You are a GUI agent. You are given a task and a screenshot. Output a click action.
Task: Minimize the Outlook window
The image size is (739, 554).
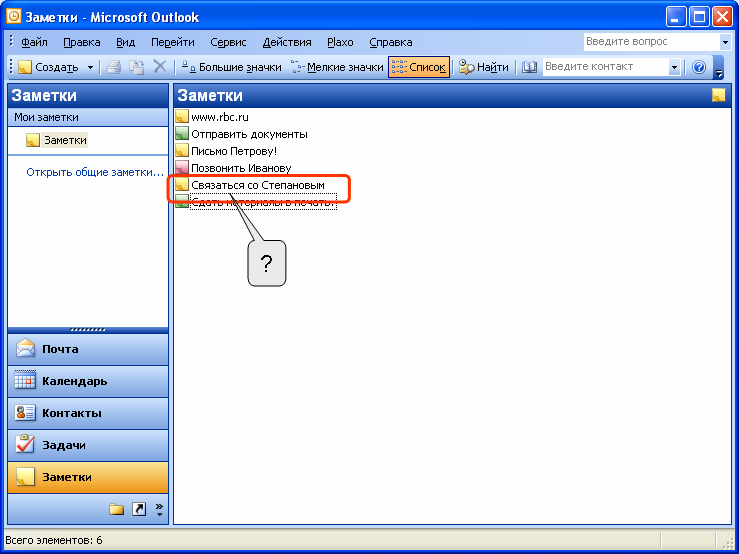click(x=676, y=17)
